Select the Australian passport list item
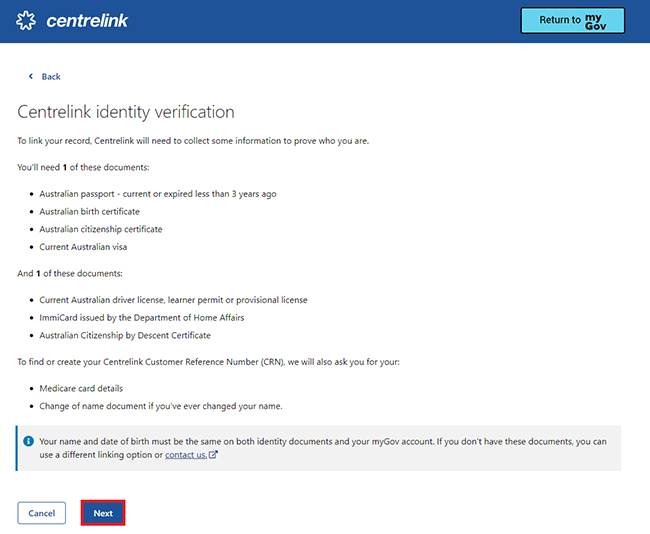Image resolution: width=650 pixels, height=534 pixels. click(x=158, y=194)
